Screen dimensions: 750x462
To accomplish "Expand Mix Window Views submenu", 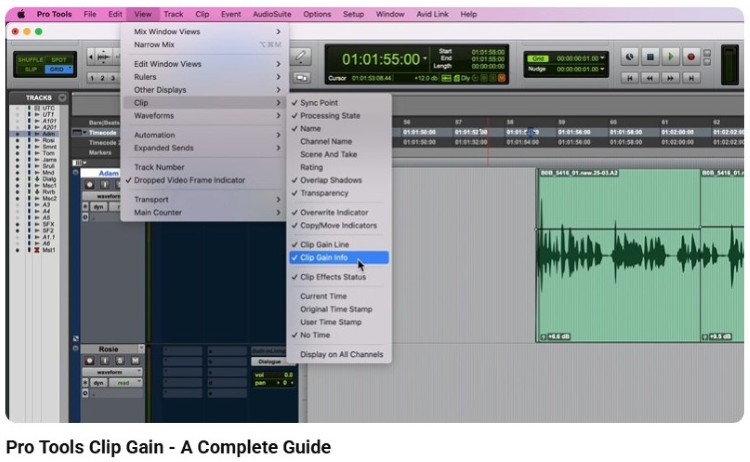I will click(x=204, y=32).
